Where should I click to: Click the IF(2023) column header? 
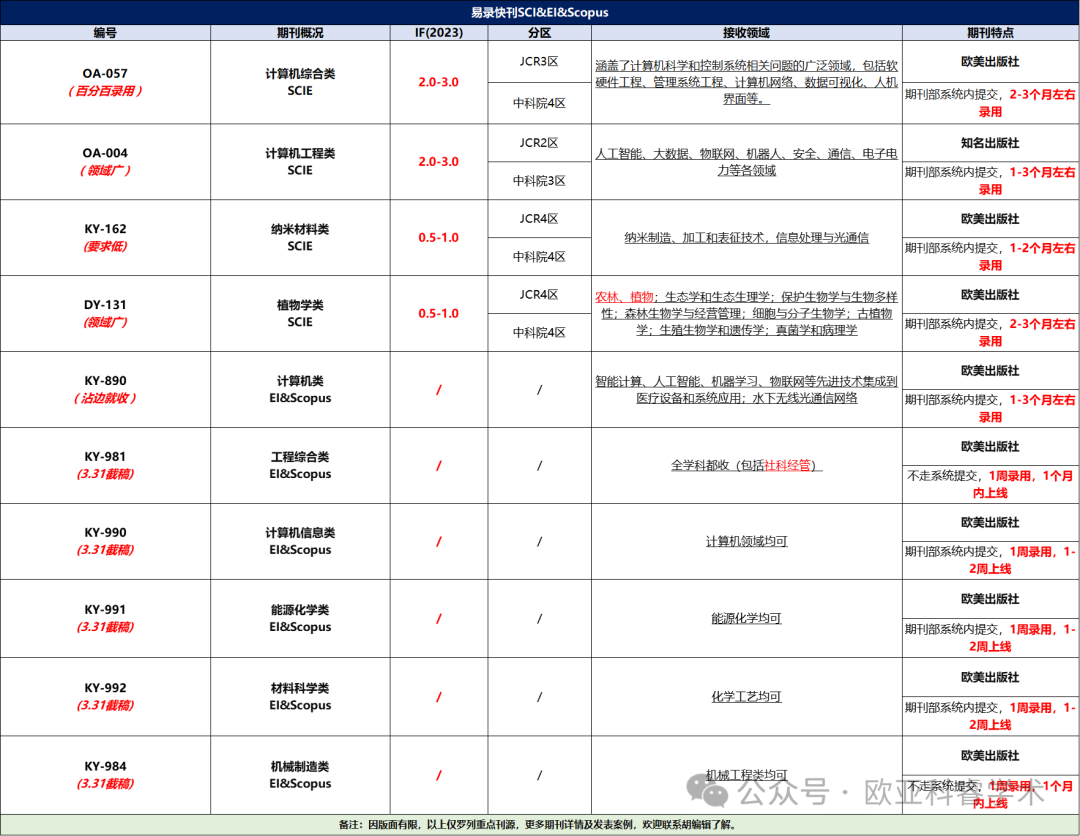439,33
